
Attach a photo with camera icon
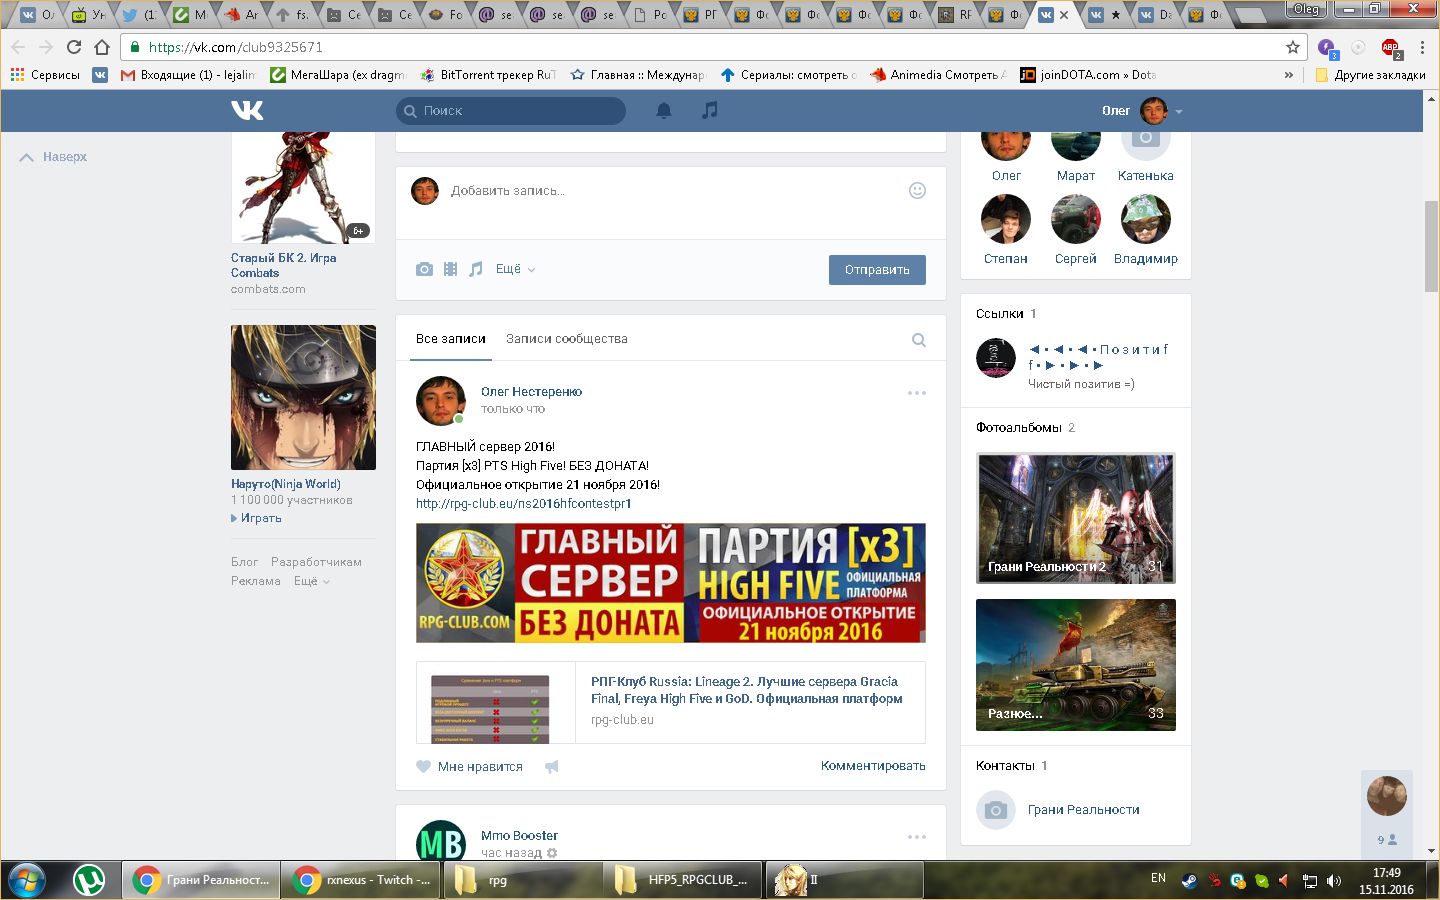(x=424, y=269)
